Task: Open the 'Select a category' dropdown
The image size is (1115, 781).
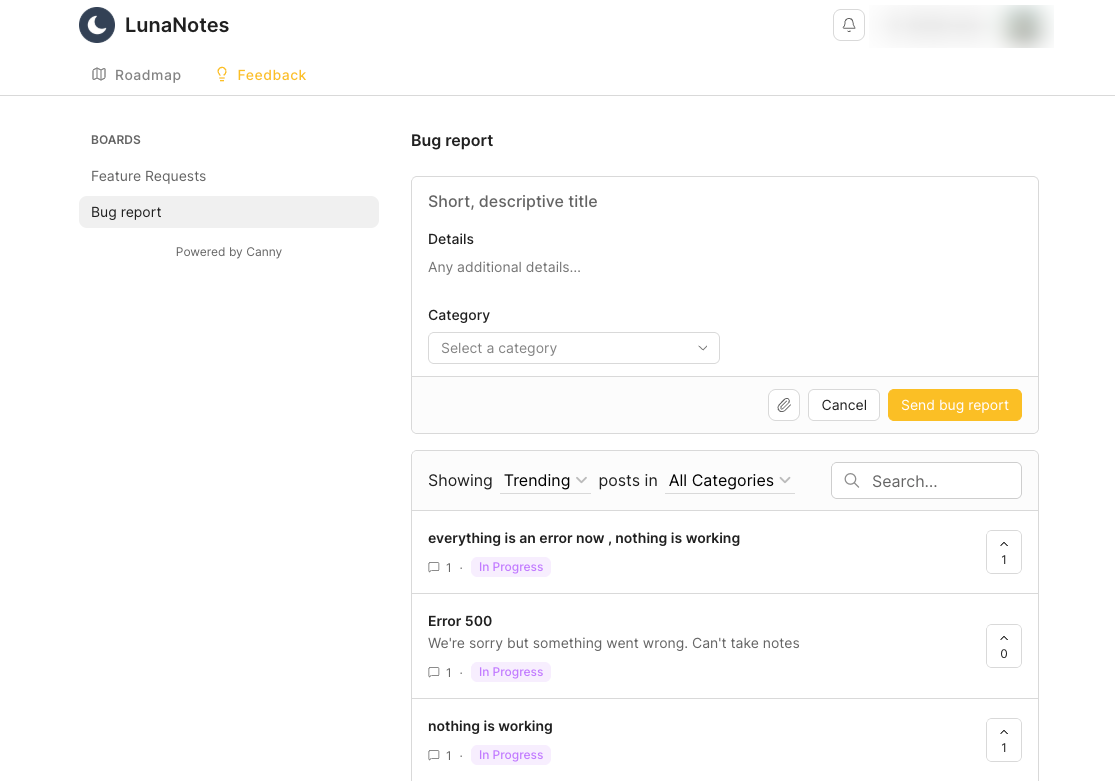Action: [573, 348]
